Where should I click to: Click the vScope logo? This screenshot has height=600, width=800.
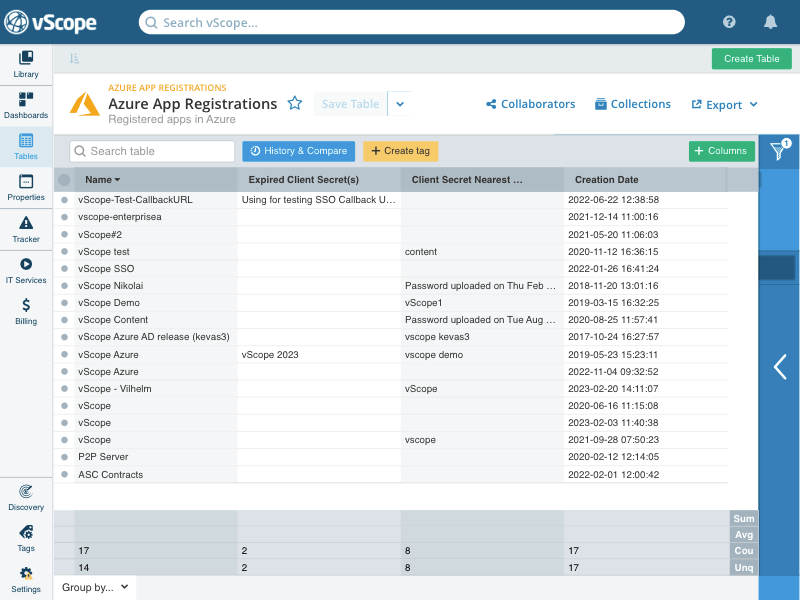(x=50, y=22)
